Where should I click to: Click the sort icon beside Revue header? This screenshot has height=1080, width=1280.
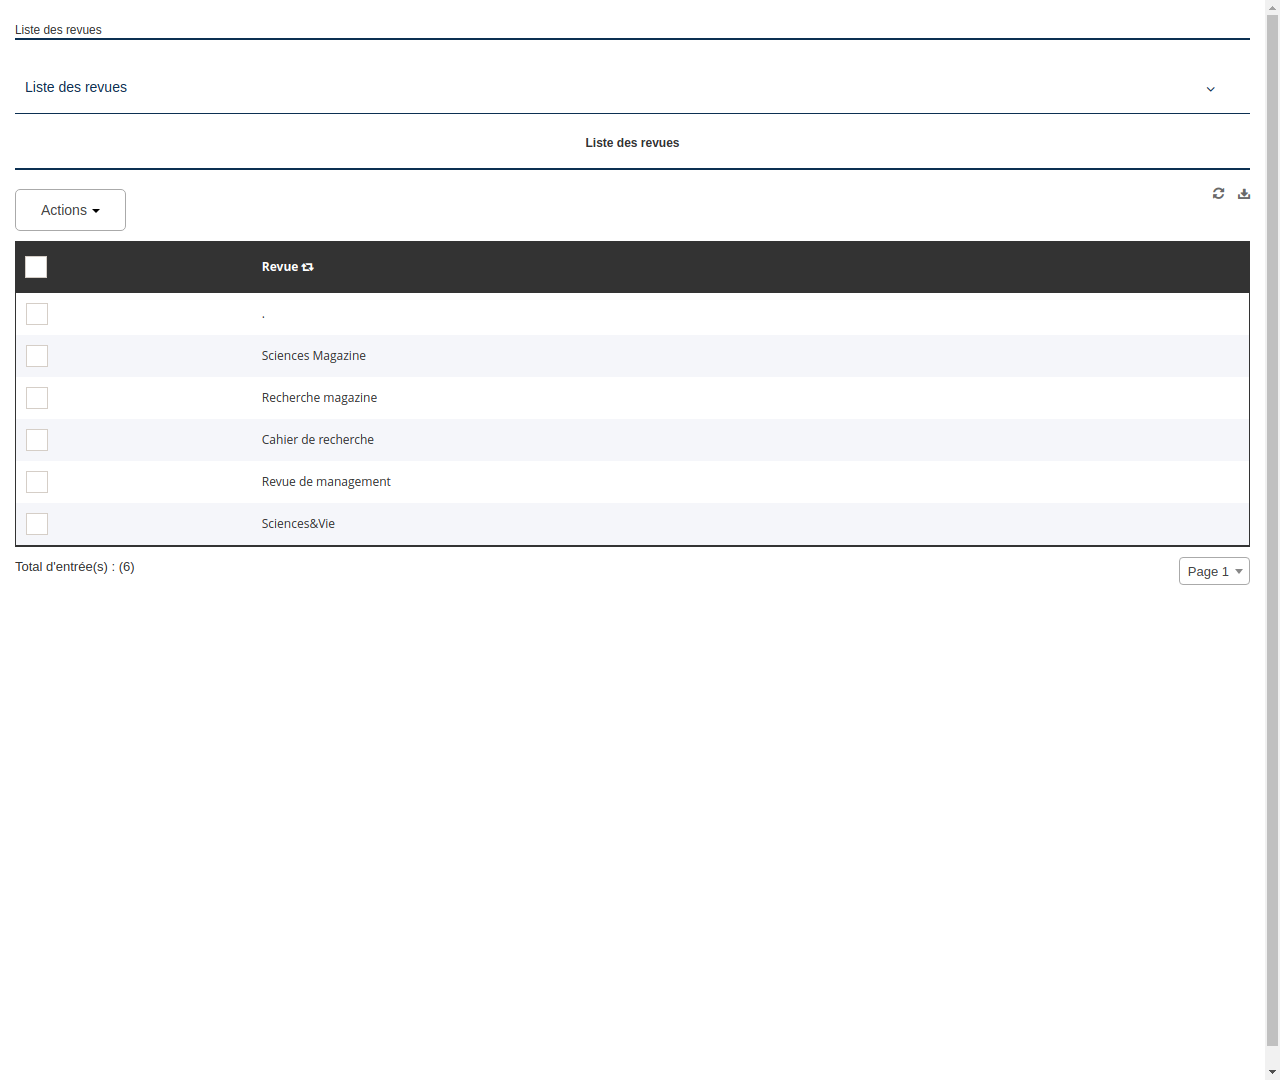(307, 266)
